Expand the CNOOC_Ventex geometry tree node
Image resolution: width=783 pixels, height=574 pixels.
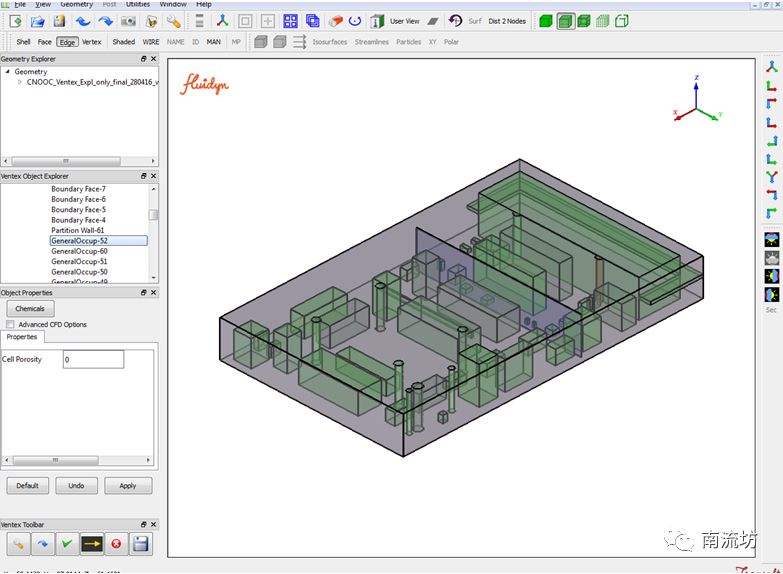[21, 82]
